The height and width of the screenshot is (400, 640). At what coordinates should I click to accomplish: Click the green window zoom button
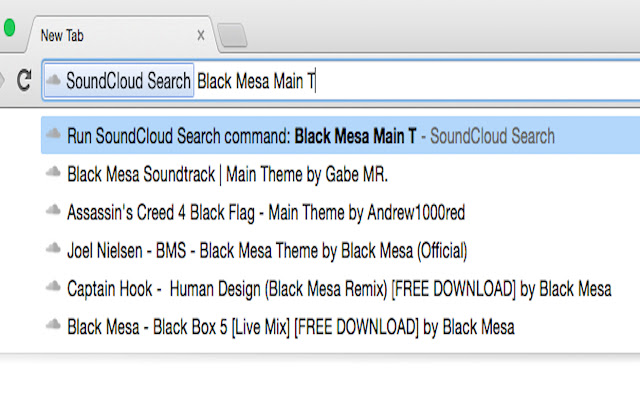tap(8, 28)
